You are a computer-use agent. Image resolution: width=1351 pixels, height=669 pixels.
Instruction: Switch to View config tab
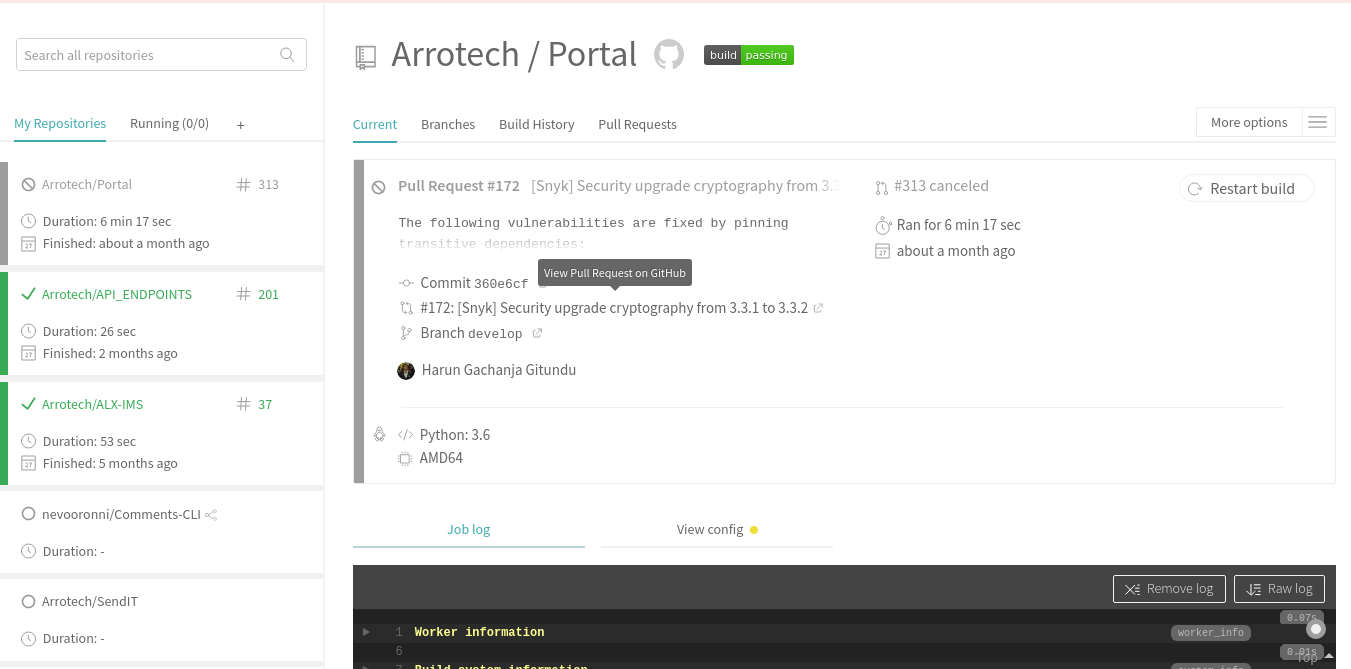[x=717, y=529]
